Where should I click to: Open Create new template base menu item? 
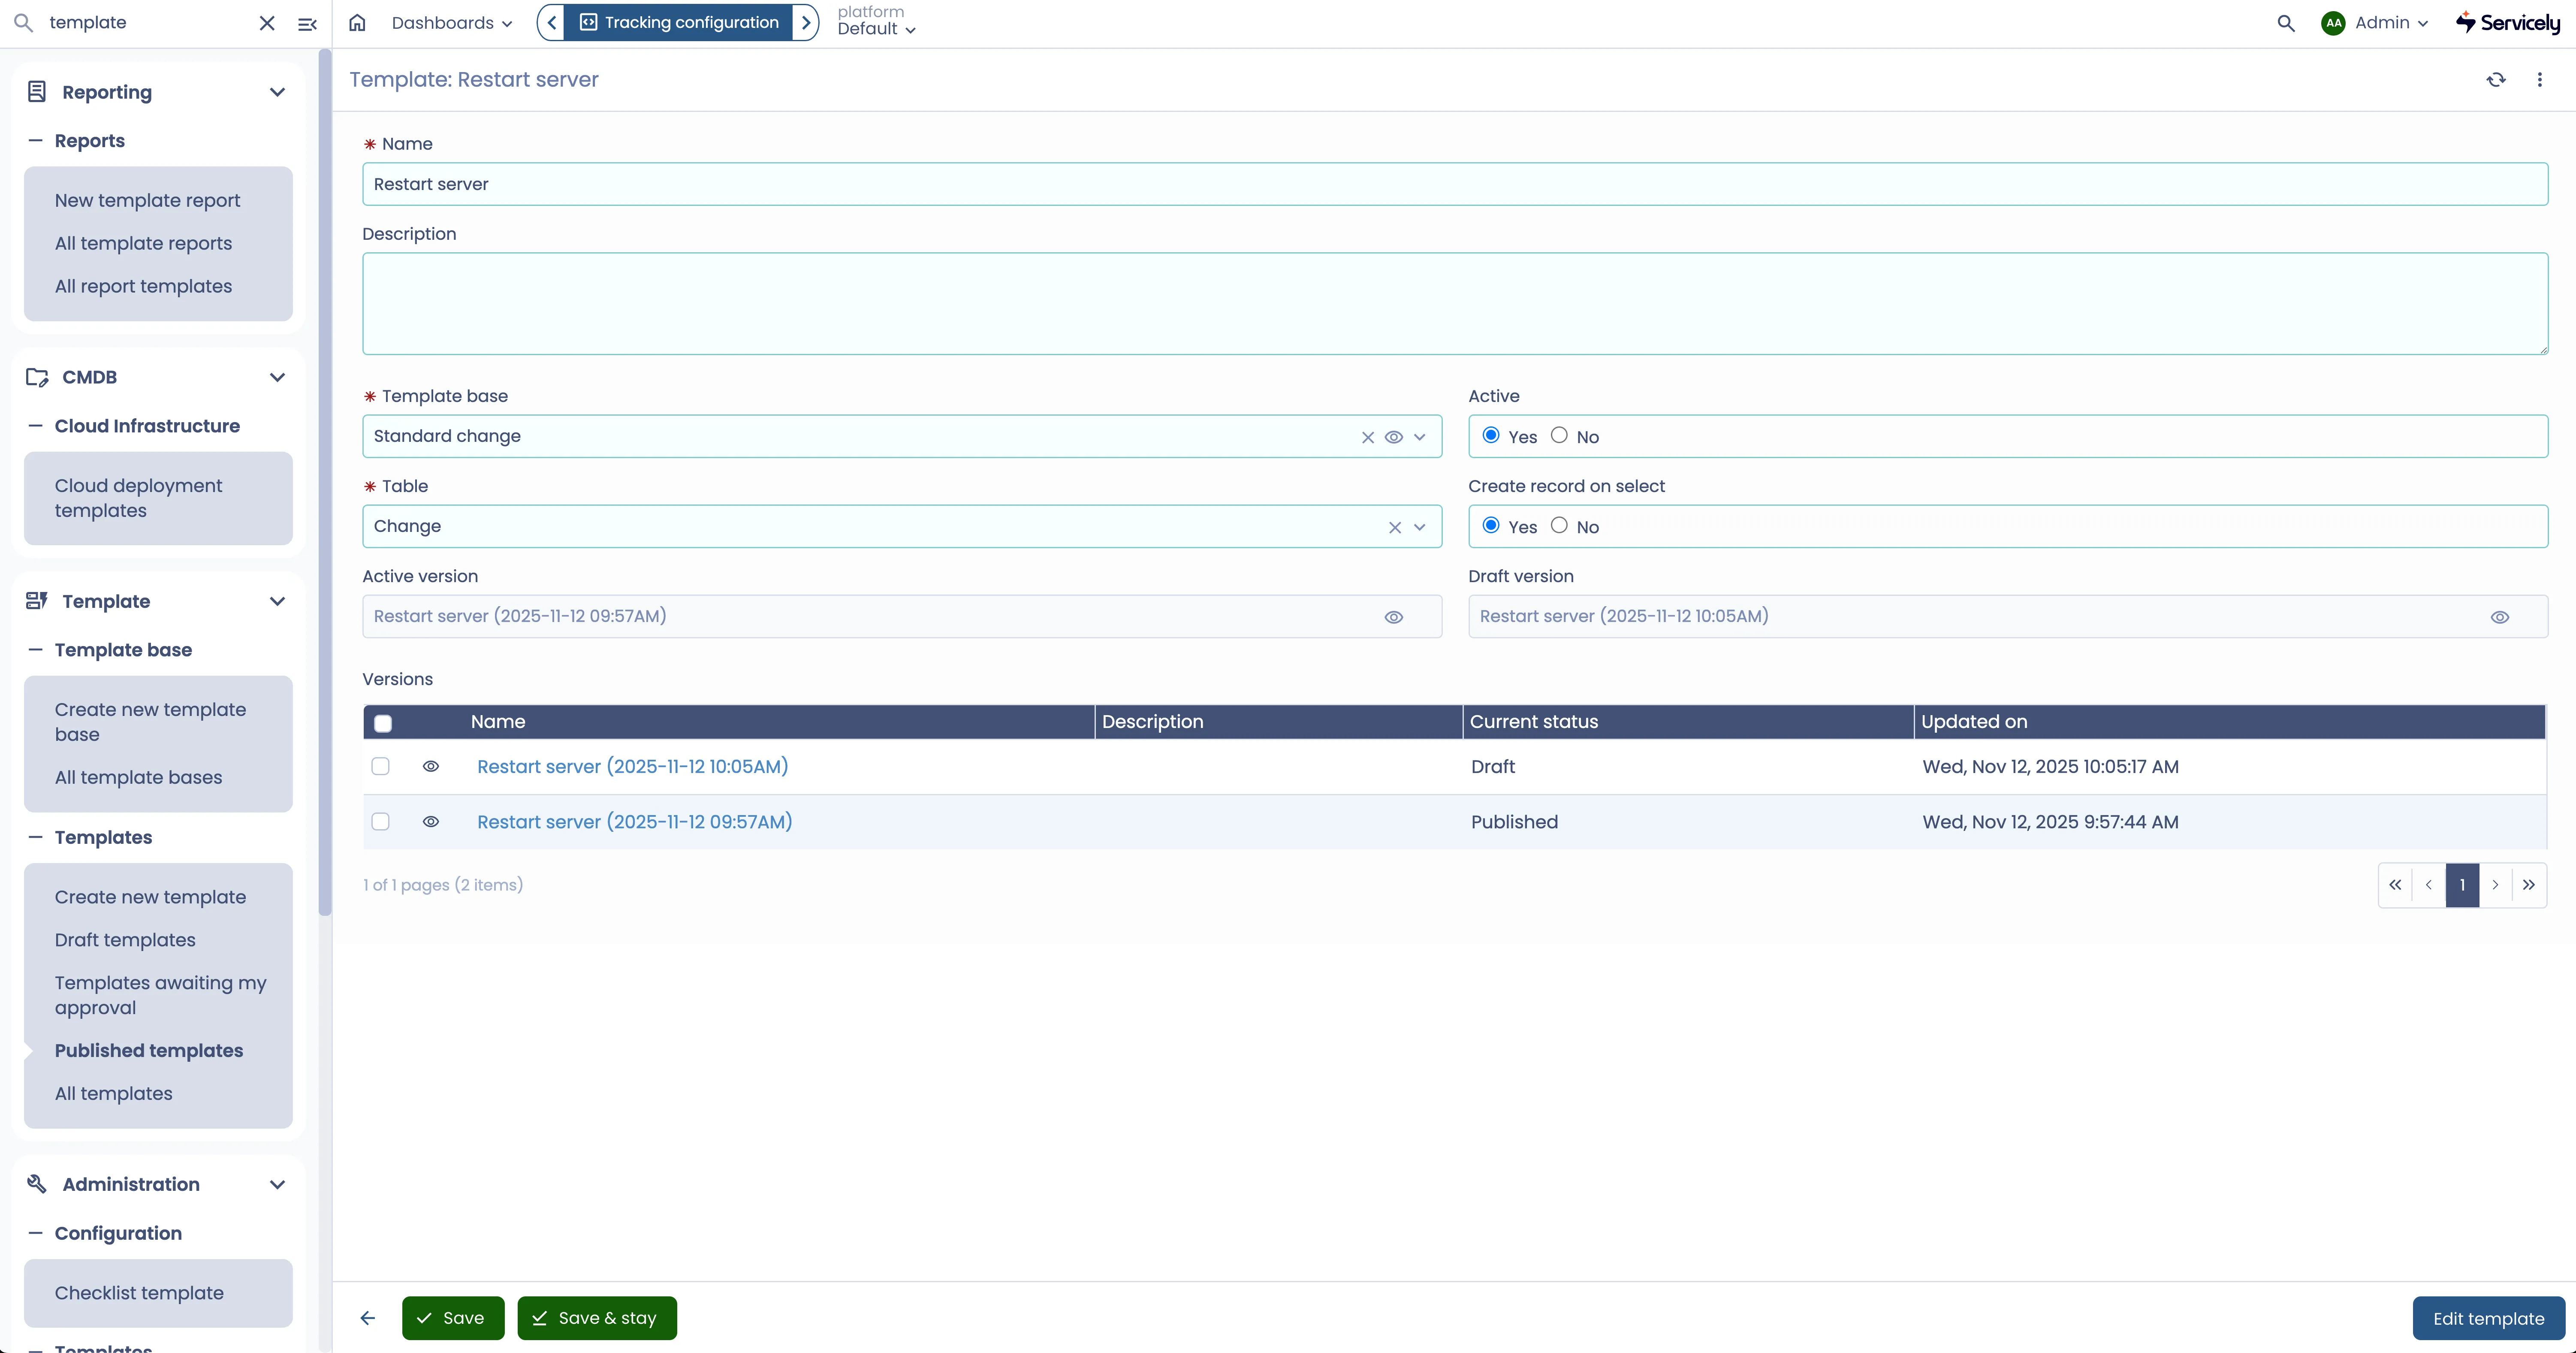coord(151,722)
